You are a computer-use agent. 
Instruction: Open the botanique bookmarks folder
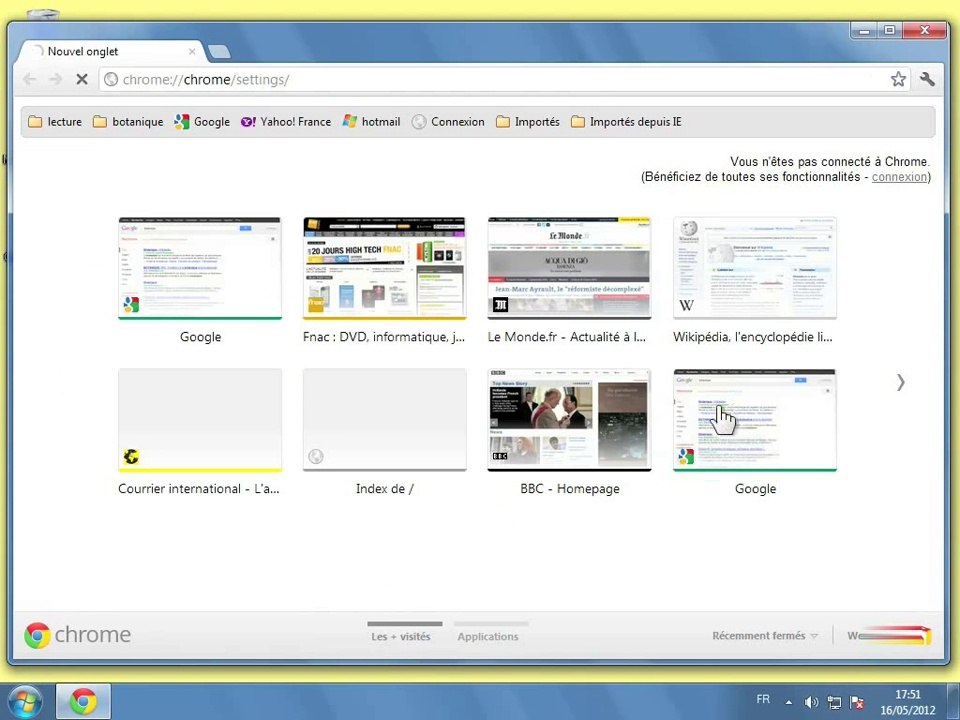coord(128,122)
